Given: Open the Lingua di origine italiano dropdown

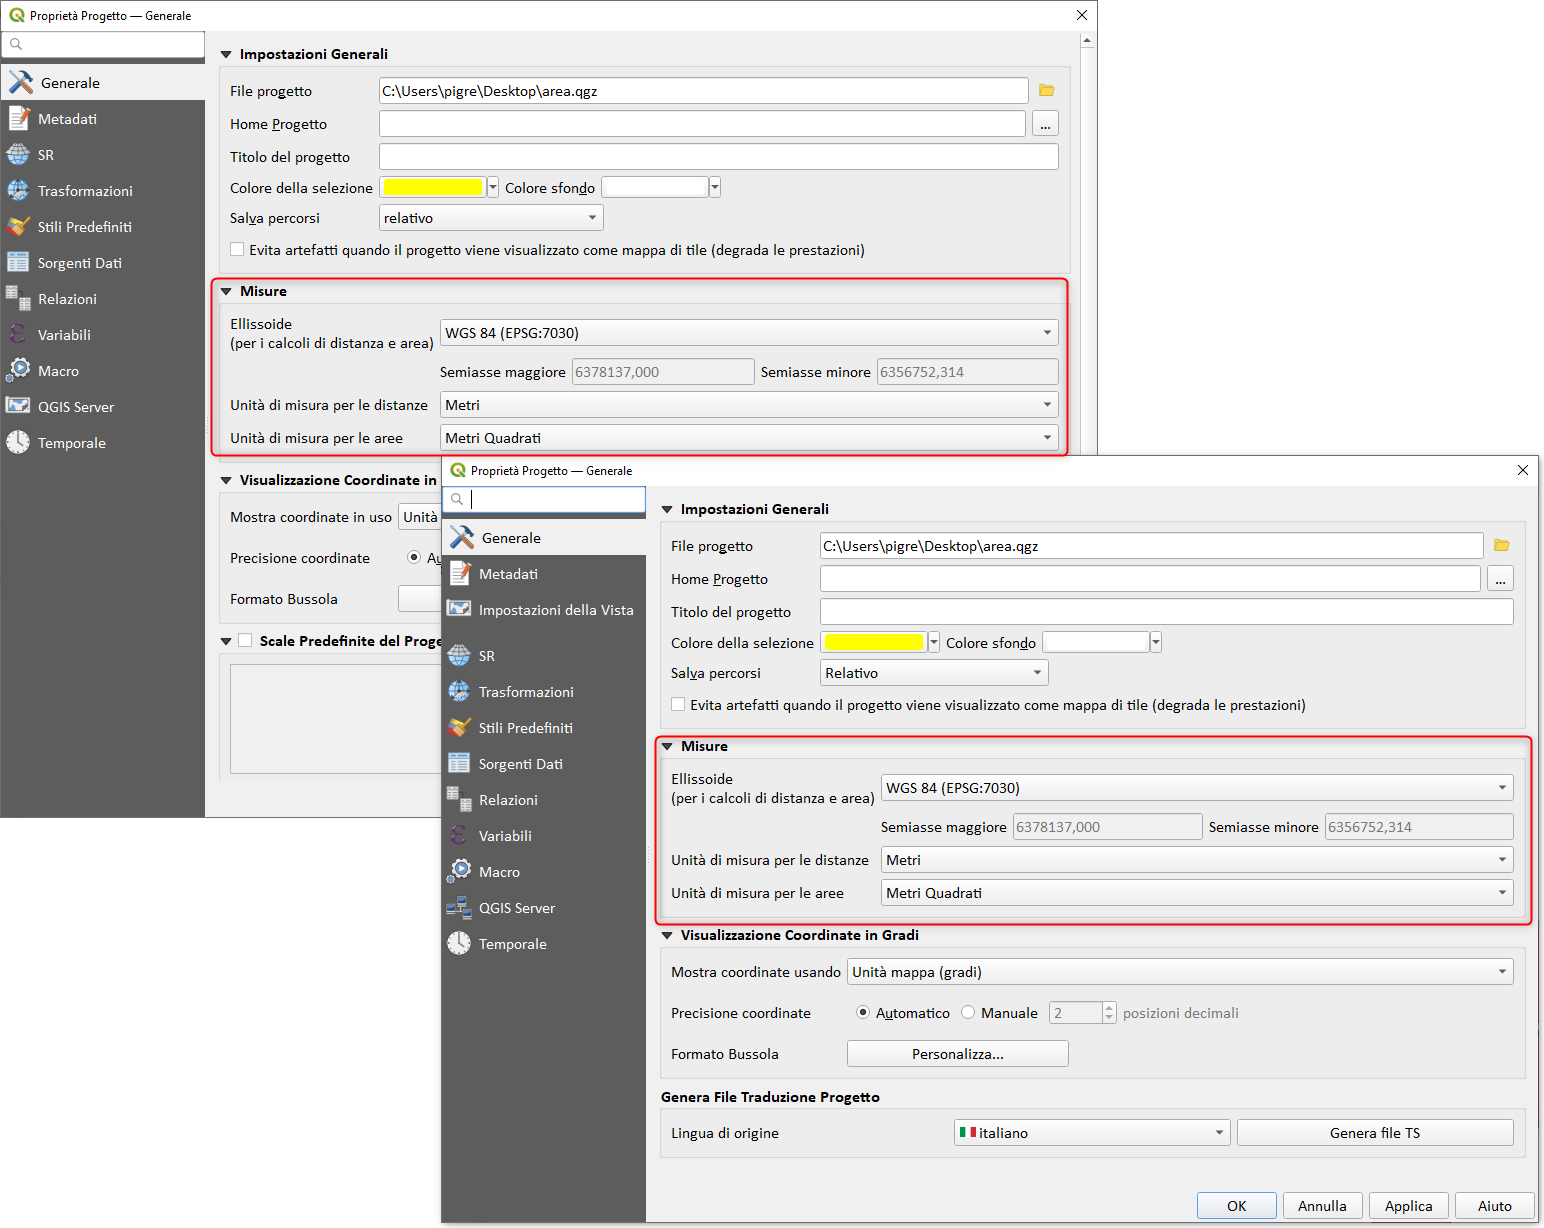Looking at the screenshot, I should (1091, 1133).
